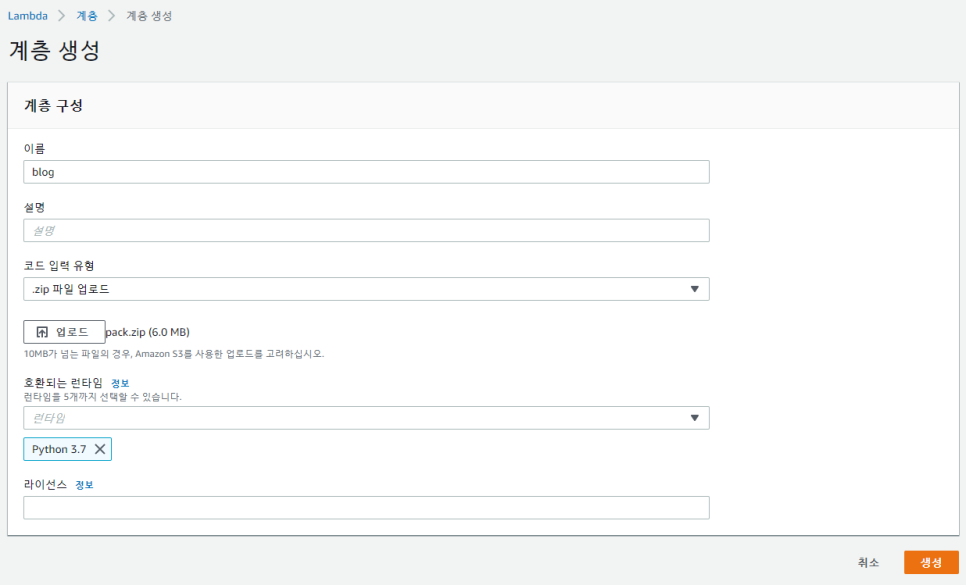
Task: Open 정보 link next to 호환되는 런타임
Action: [x=120, y=384]
